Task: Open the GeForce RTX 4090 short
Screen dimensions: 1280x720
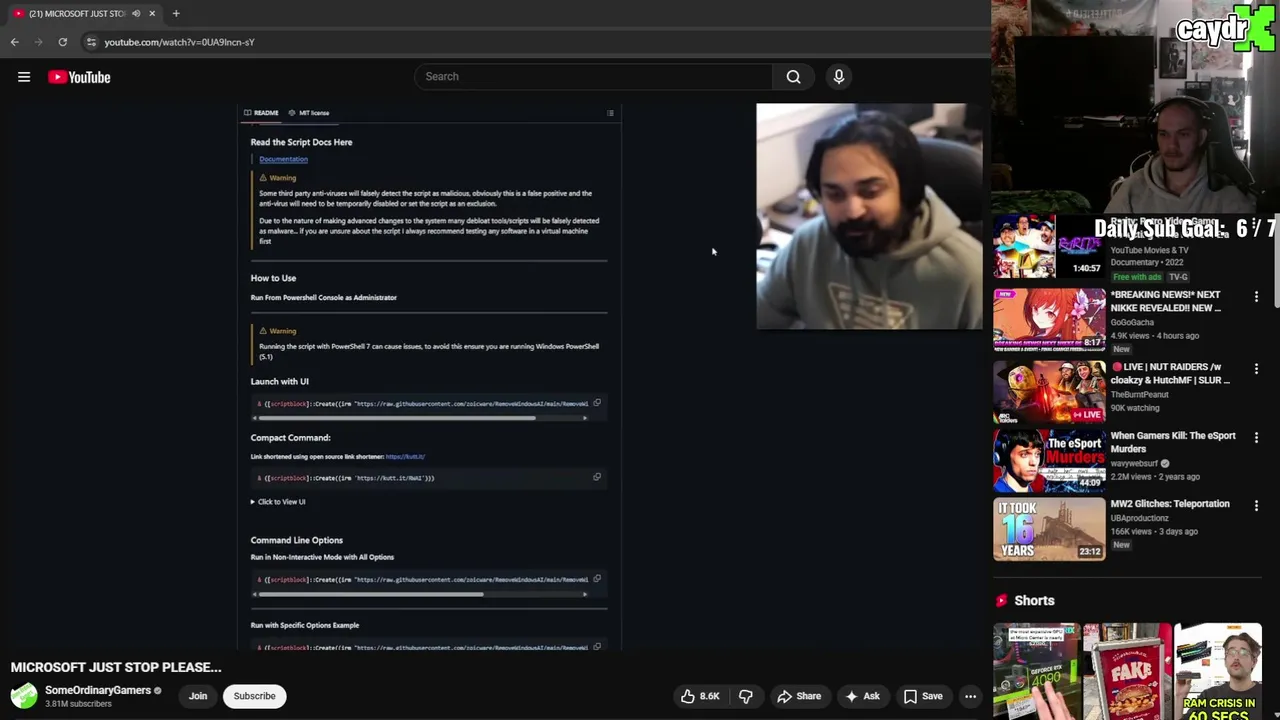Action: (x=1036, y=671)
